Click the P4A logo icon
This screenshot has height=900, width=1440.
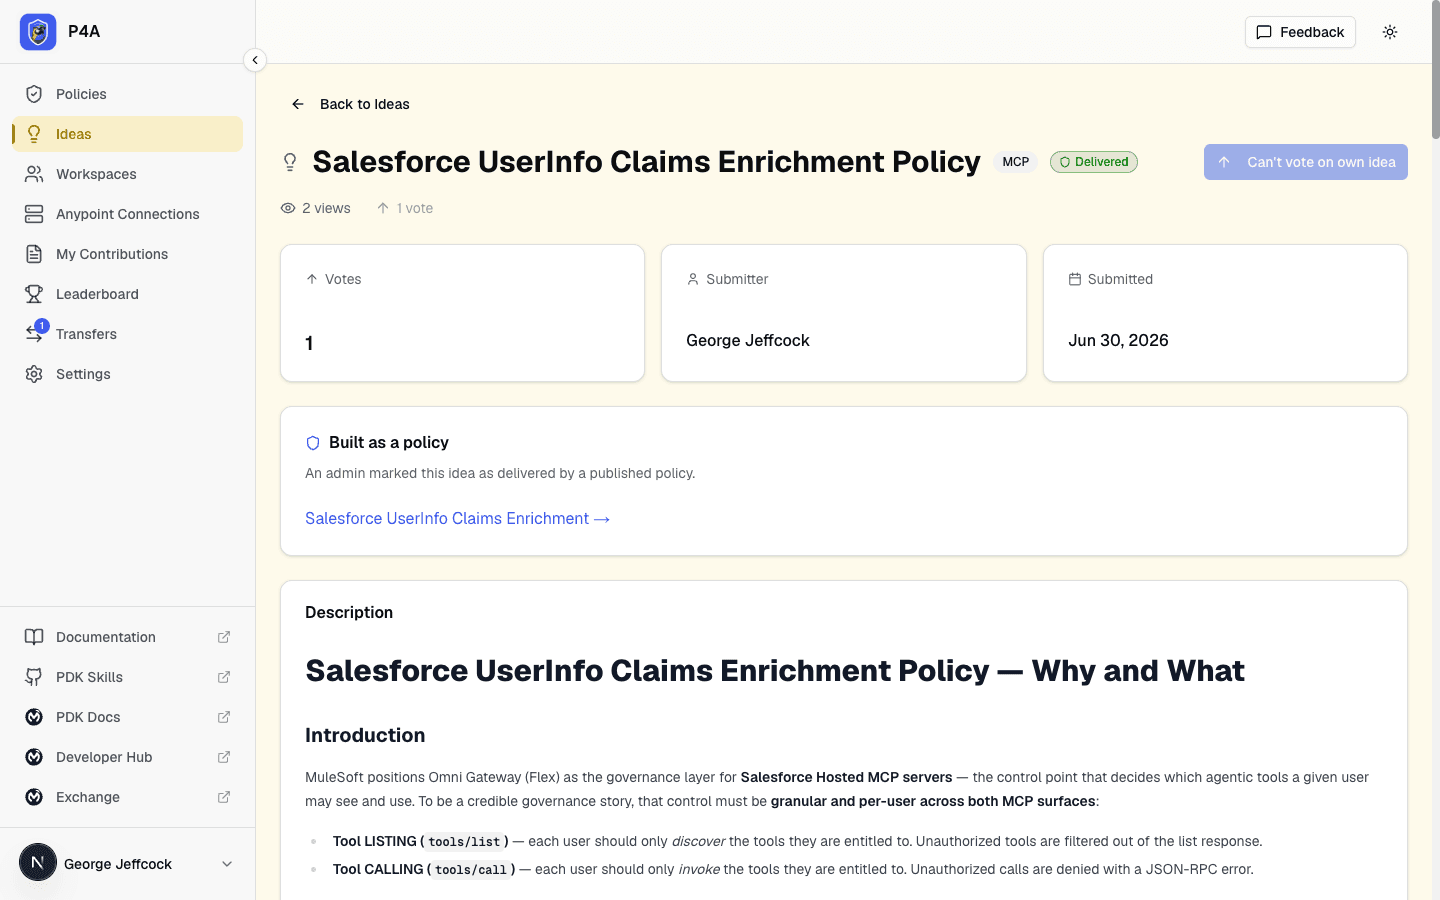coord(38,32)
